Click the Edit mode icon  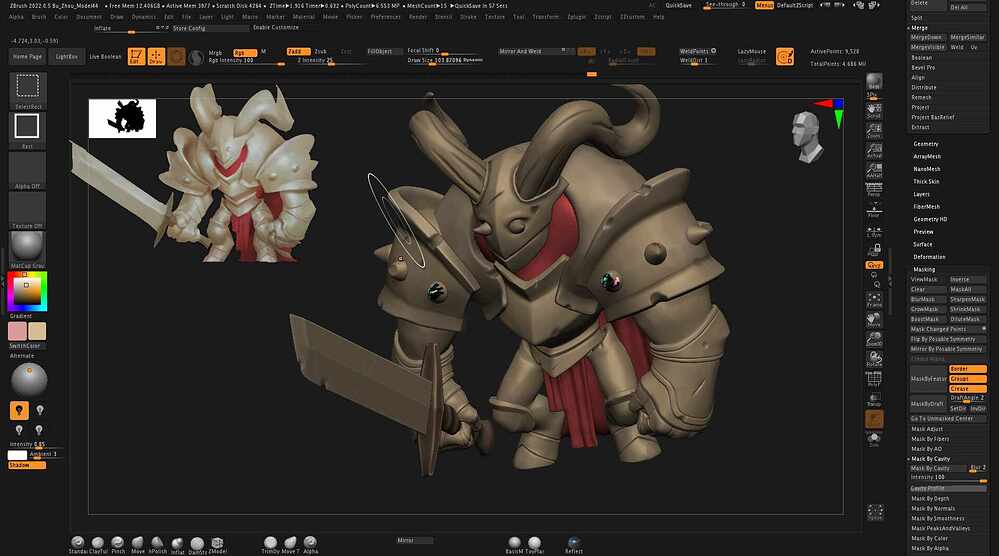pyautogui.click(x=136, y=57)
